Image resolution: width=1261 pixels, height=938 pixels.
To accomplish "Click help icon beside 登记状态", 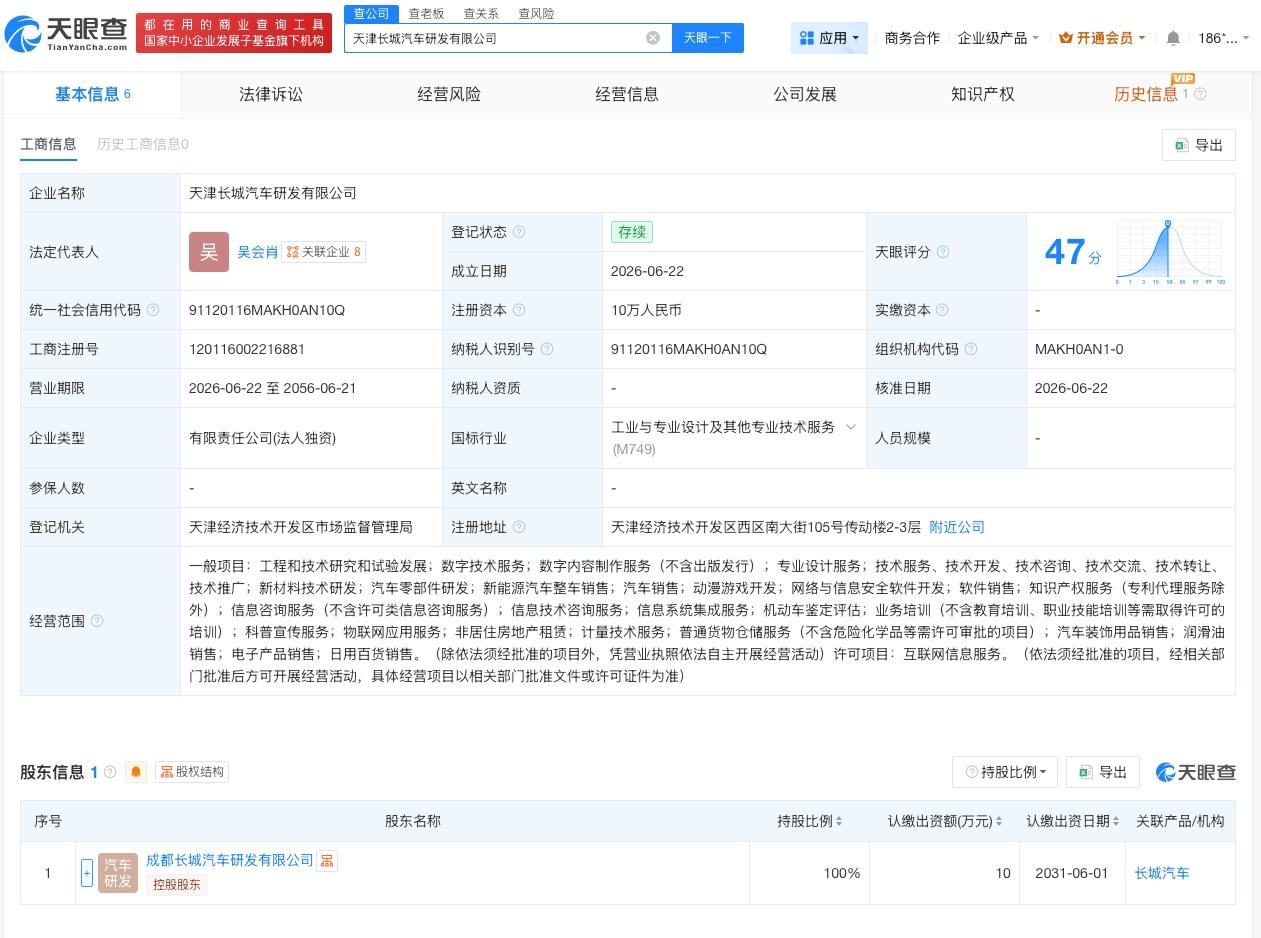I will tap(519, 232).
